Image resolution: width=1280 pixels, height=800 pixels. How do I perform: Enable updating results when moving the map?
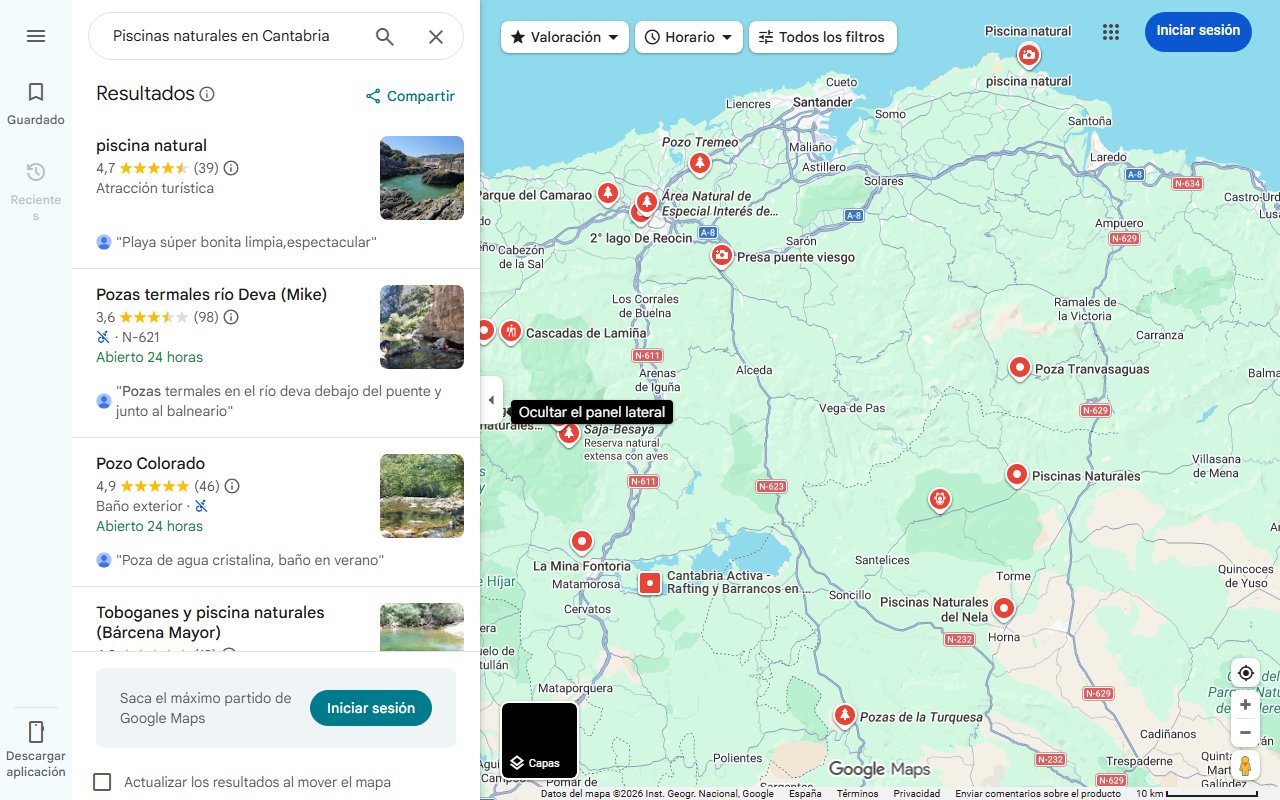(102, 782)
